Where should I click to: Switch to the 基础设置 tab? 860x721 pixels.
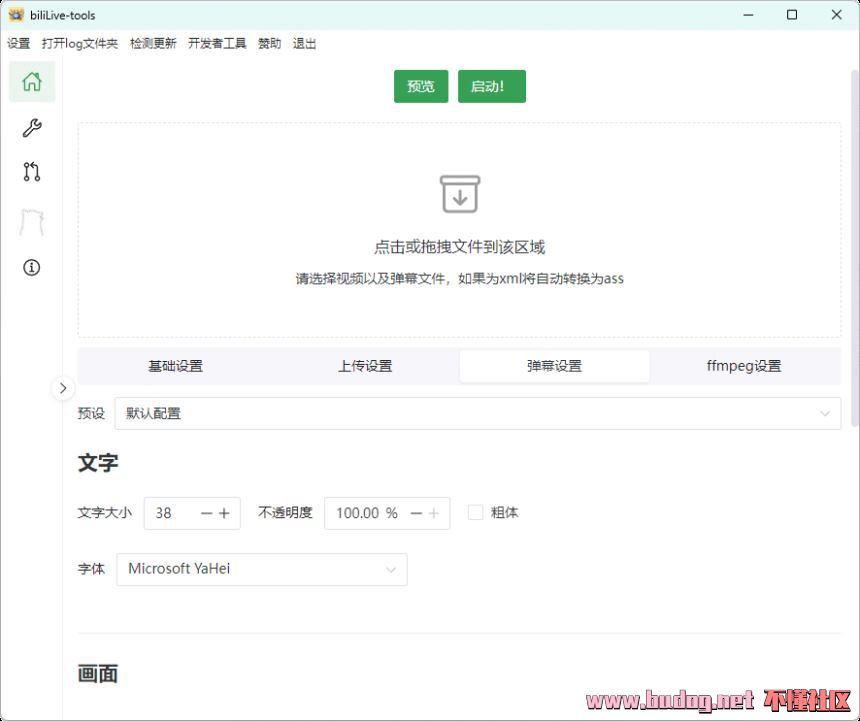(x=175, y=366)
